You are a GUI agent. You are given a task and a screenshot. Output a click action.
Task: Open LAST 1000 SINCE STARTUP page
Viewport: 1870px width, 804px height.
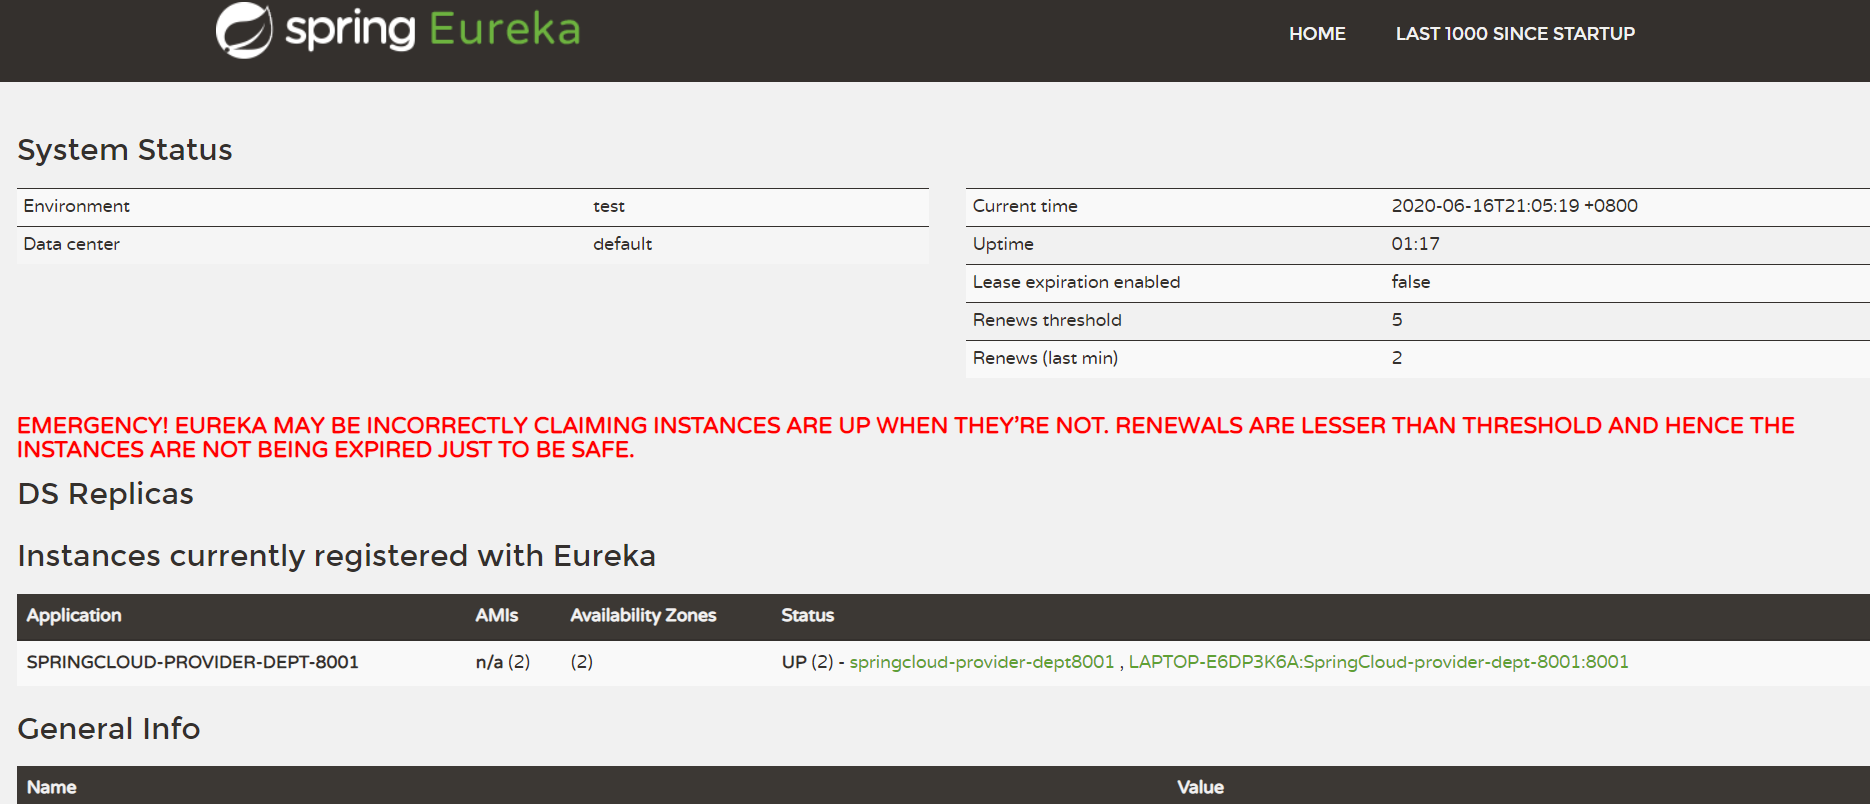tap(1515, 34)
